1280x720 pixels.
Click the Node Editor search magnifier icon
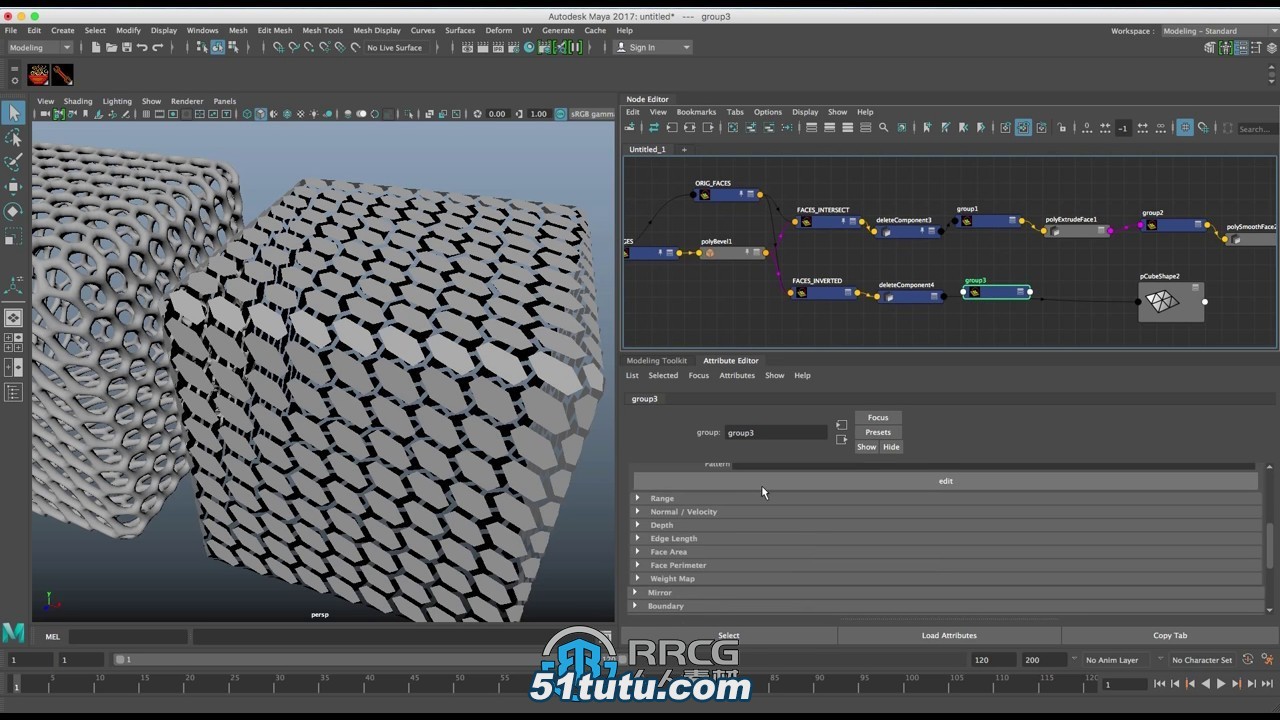click(883, 128)
